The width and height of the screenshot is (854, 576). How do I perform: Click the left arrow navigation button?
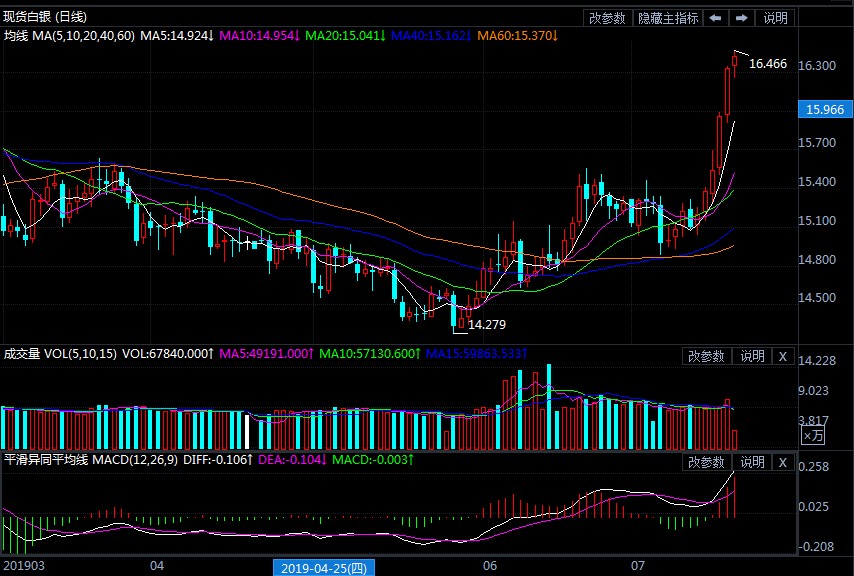click(x=716, y=18)
